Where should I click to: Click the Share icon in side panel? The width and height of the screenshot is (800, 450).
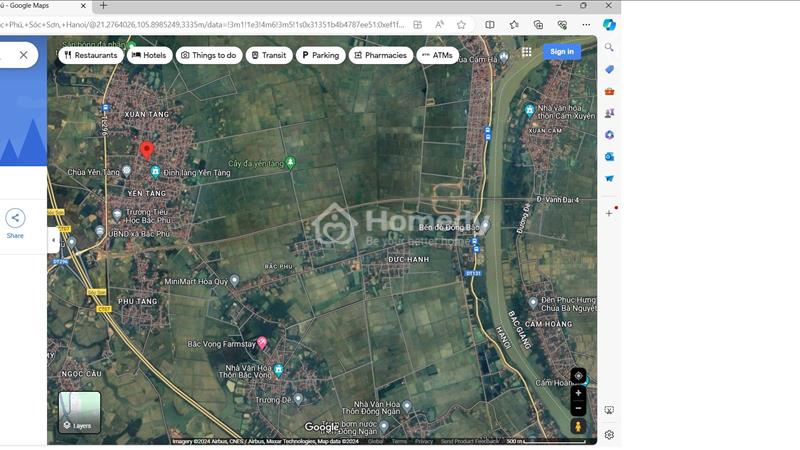coord(15,218)
